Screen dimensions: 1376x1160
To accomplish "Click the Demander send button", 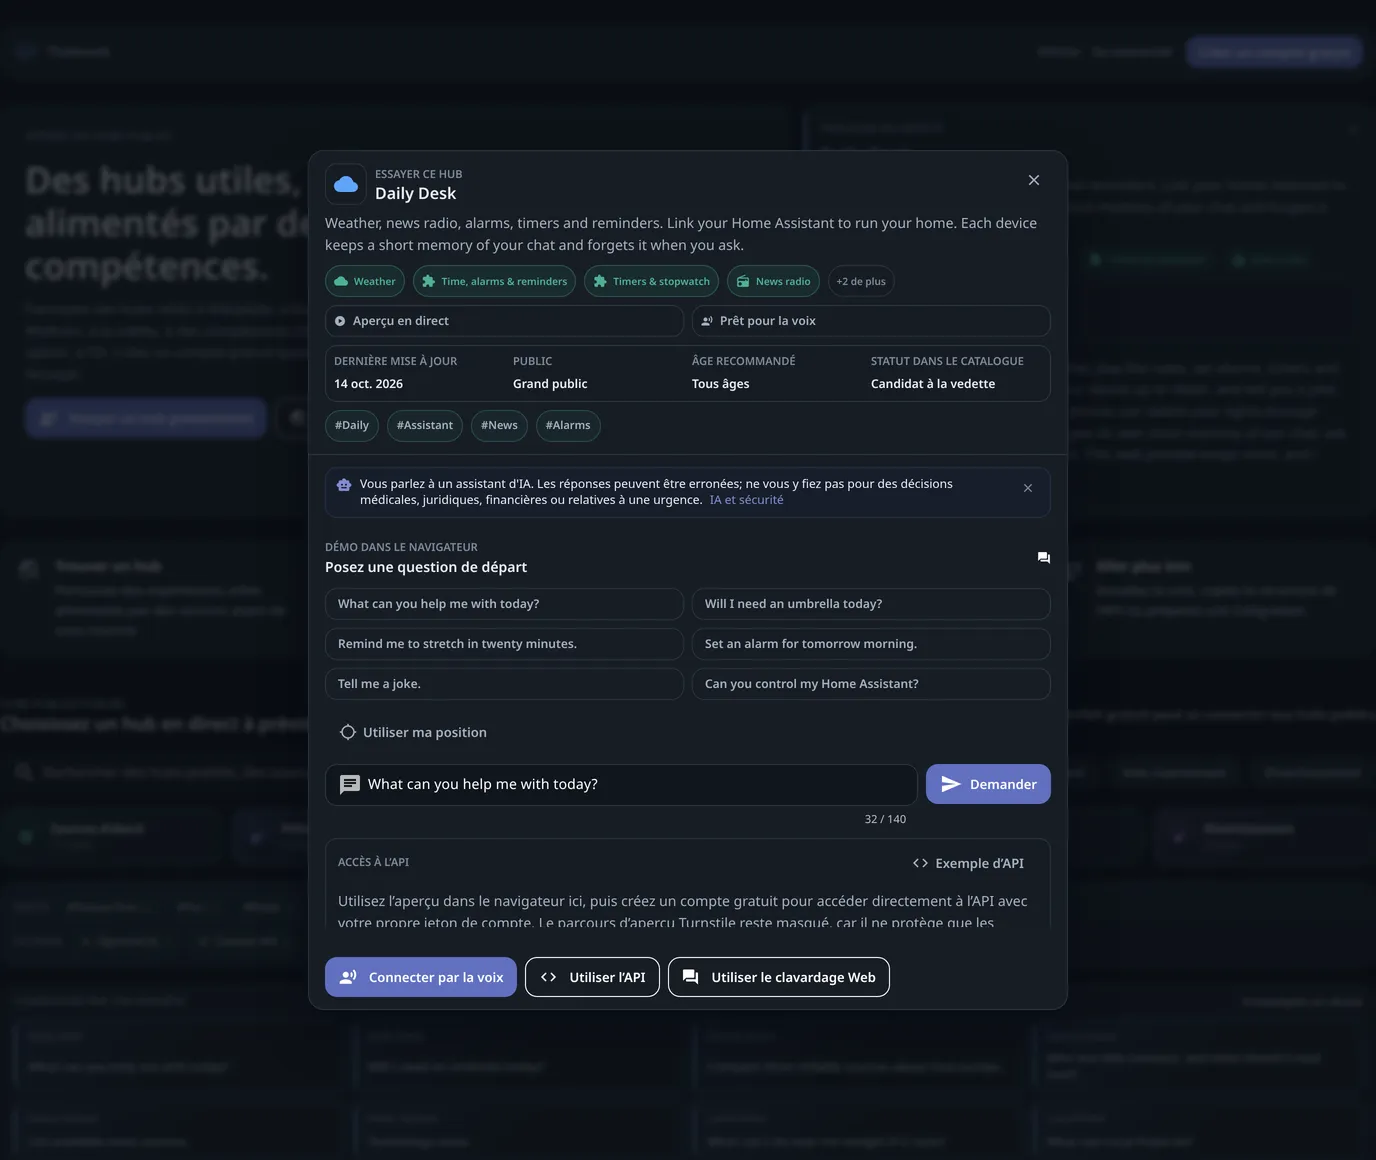I will click(x=988, y=784).
